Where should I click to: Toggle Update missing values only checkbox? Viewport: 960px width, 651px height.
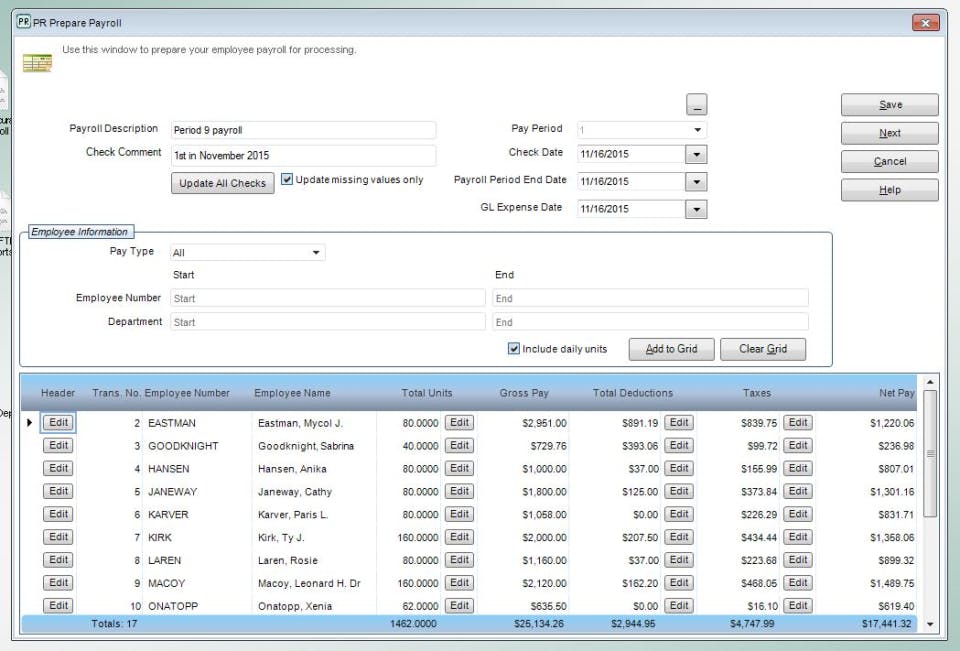[287, 179]
